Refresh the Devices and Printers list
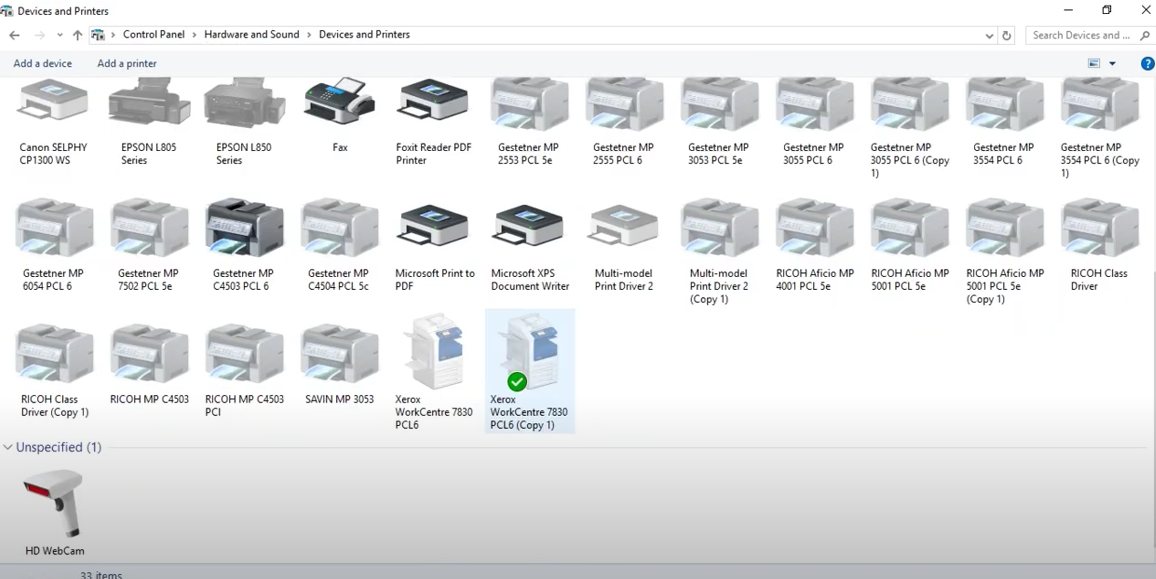 (1007, 35)
